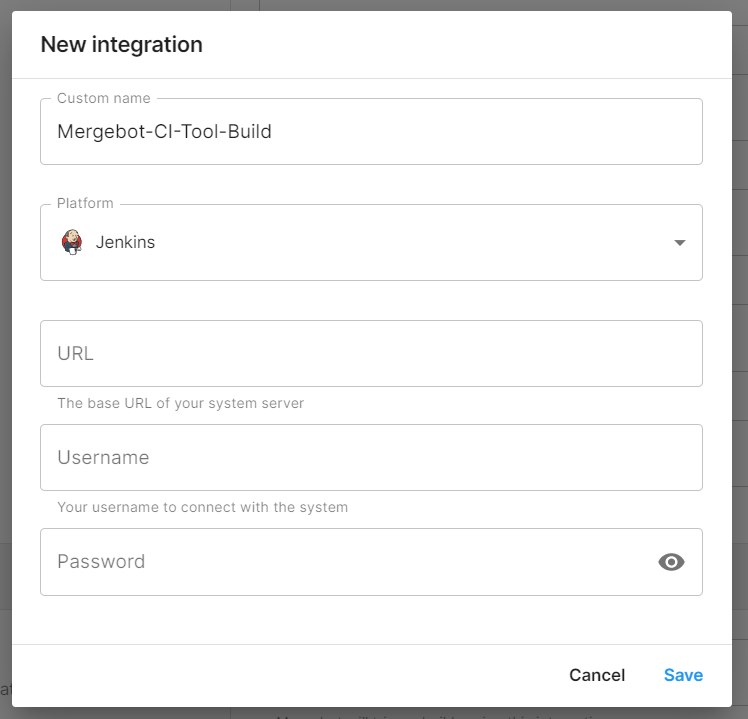Select the Custom name input field
The height and width of the screenshot is (719, 748).
[x=371, y=132]
